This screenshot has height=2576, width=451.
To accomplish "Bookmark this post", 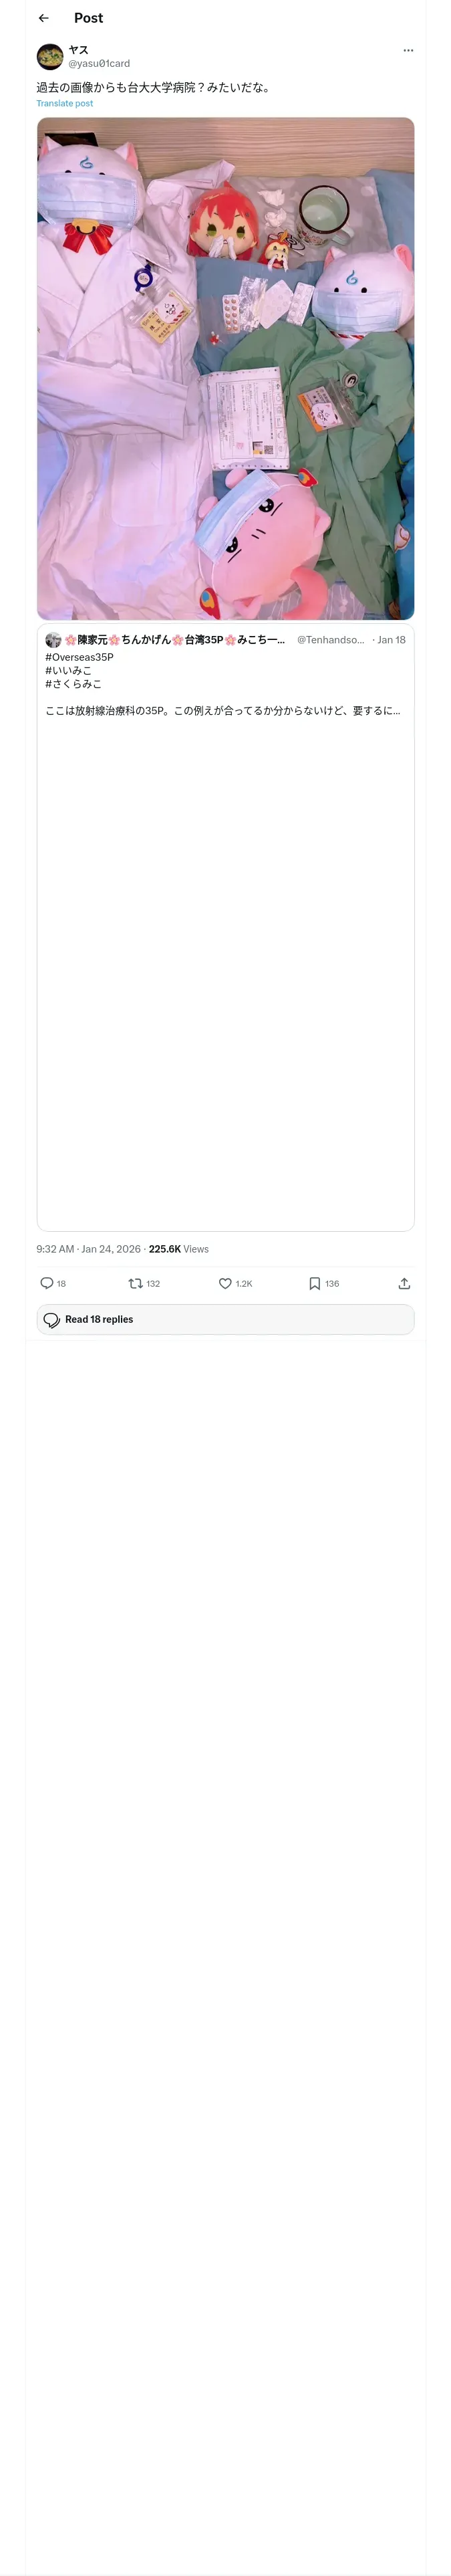I will point(314,1283).
